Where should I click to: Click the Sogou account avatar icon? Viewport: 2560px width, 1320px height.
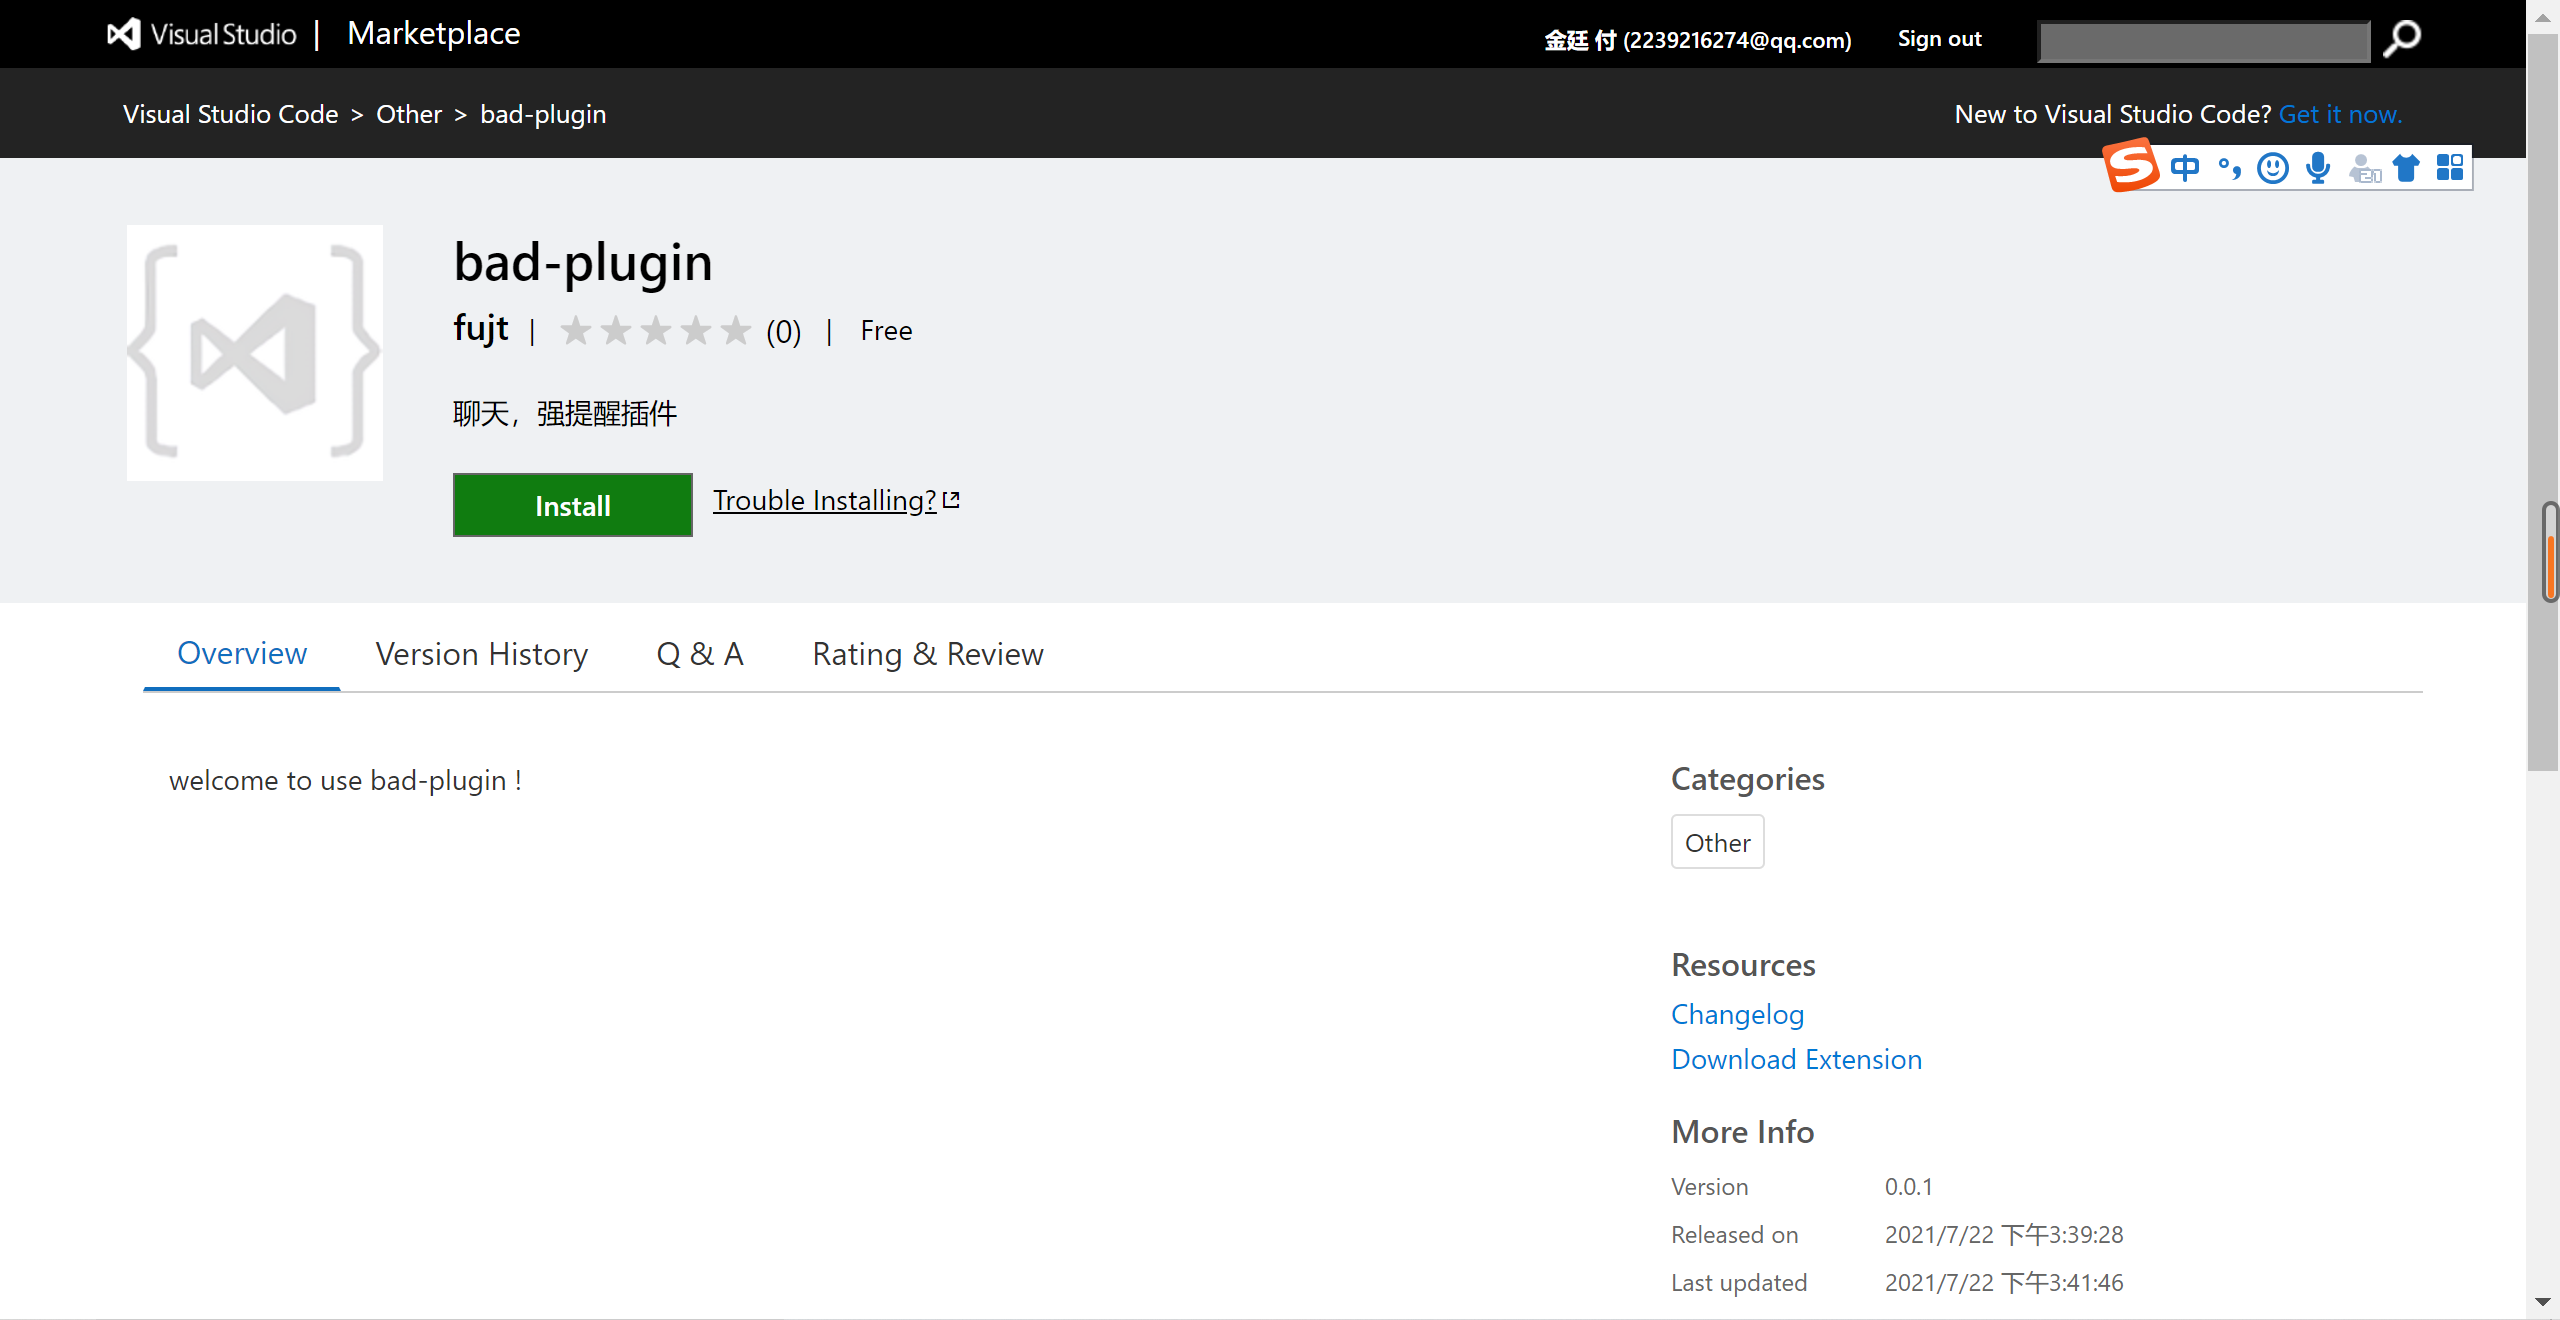[2364, 168]
